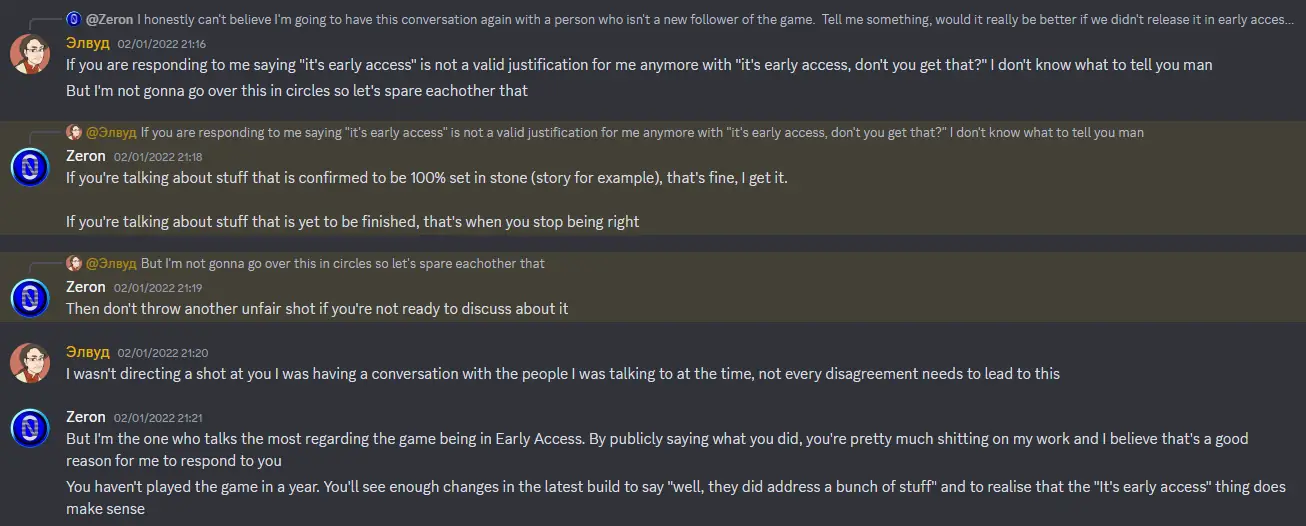Screen dimensions: 1306x526
Task: Click the 02/01/2022 21:21 timestamp
Action: (158, 418)
